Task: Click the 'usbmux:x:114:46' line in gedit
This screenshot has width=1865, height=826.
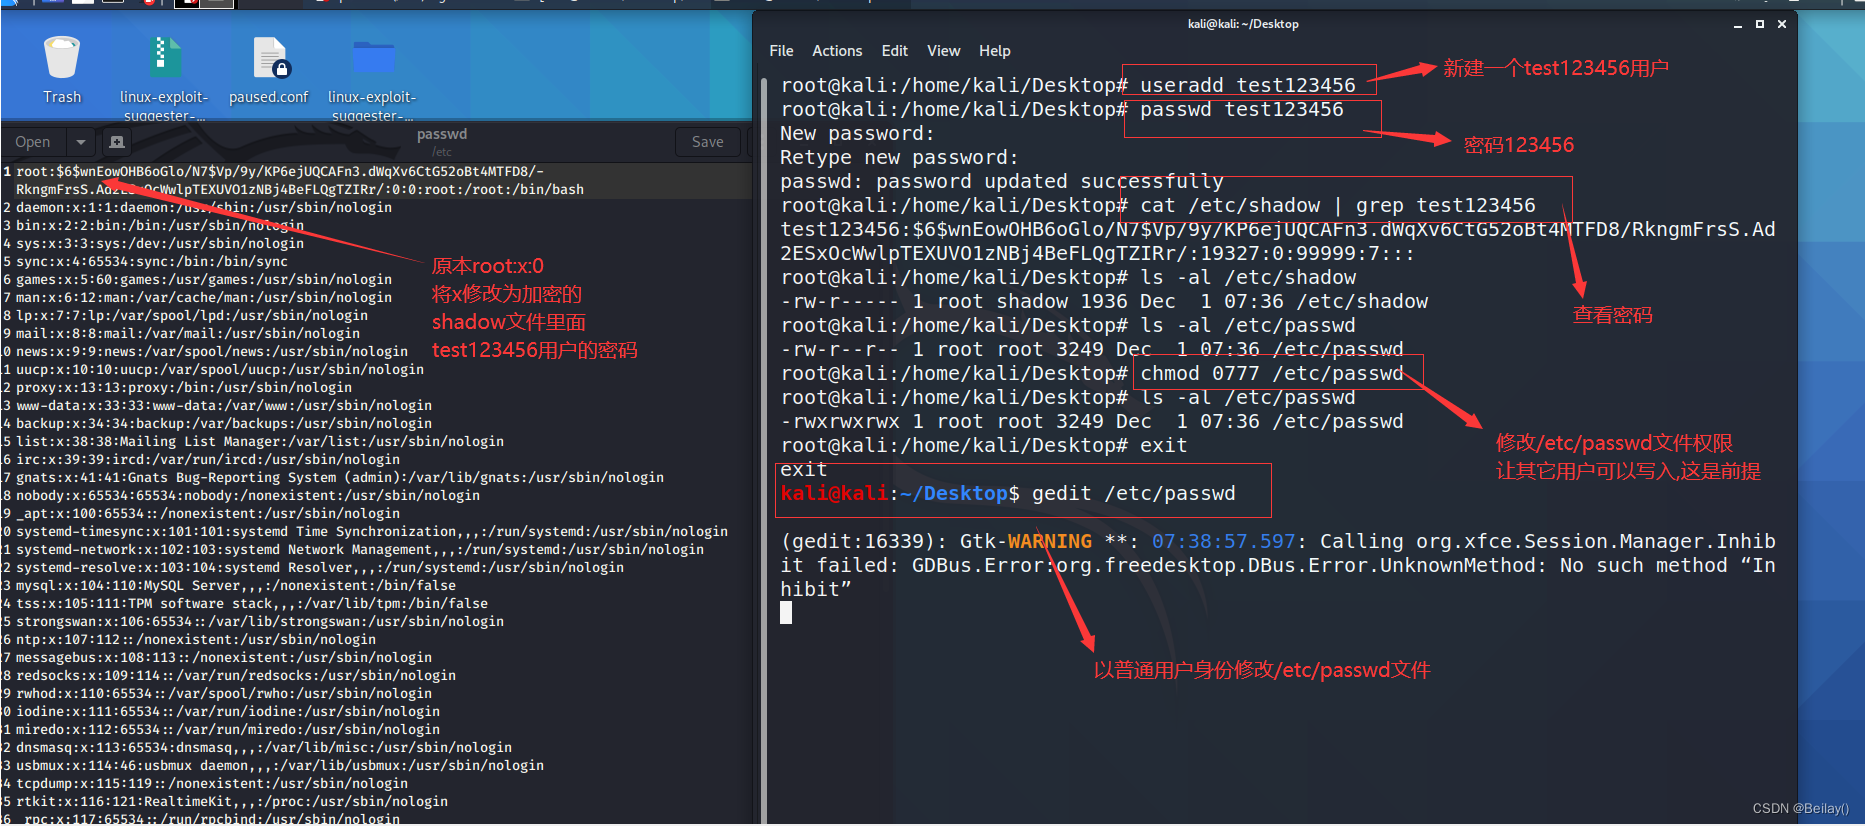Action: (x=279, y=766)
